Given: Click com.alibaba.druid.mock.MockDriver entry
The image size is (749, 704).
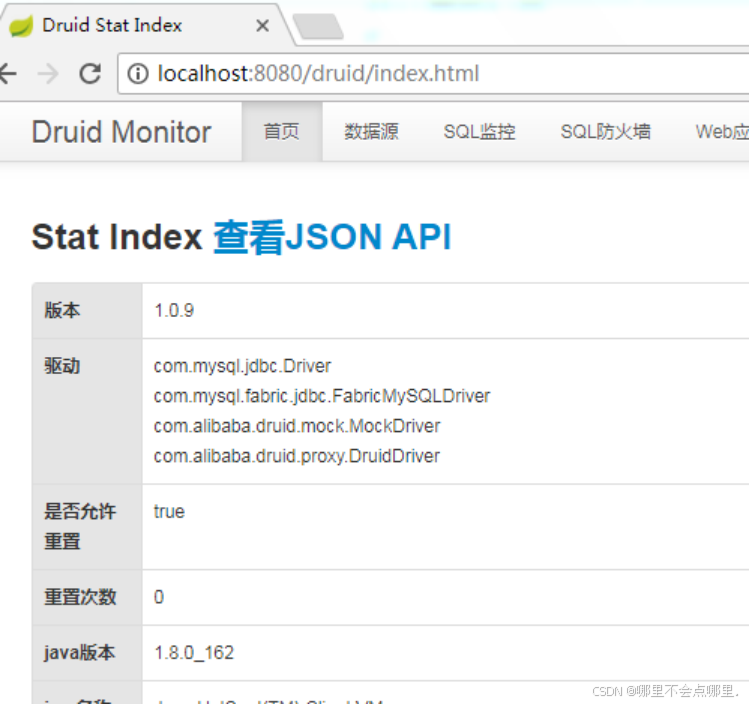Looking at the screenshot, I should pos(297,426).
